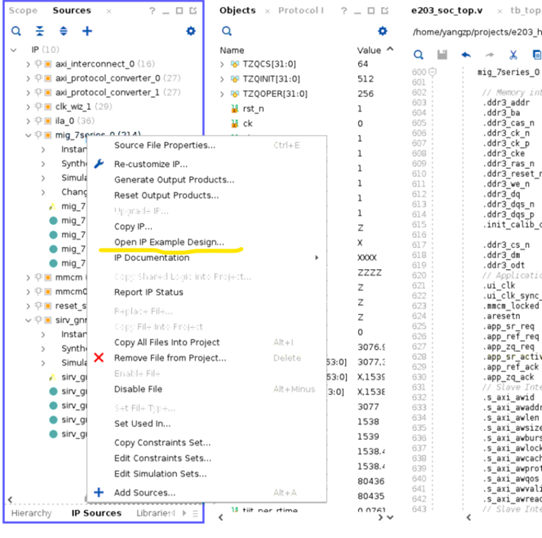Select Set Used In... menu entry
The image size is (542, 538).
[x=207, y=424]
